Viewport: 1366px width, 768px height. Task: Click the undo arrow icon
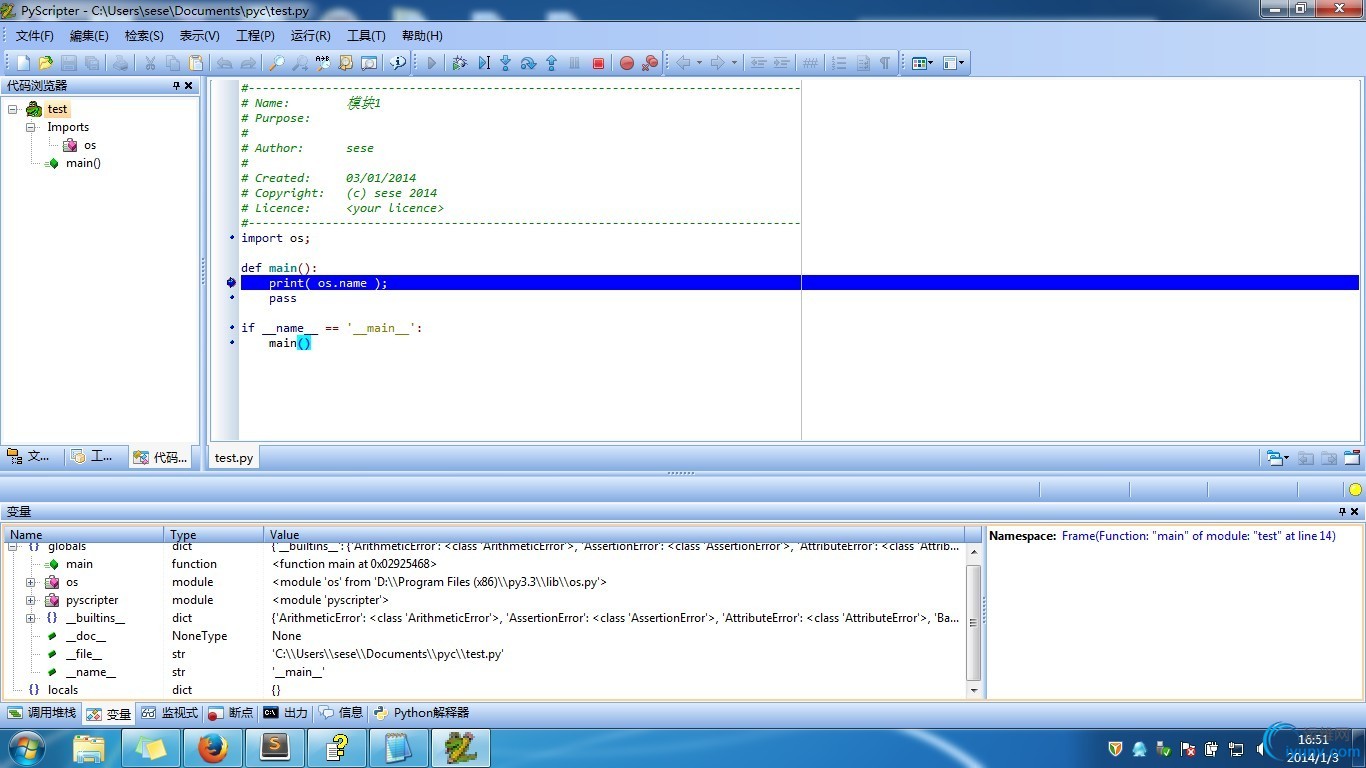(x=225, y=63)
